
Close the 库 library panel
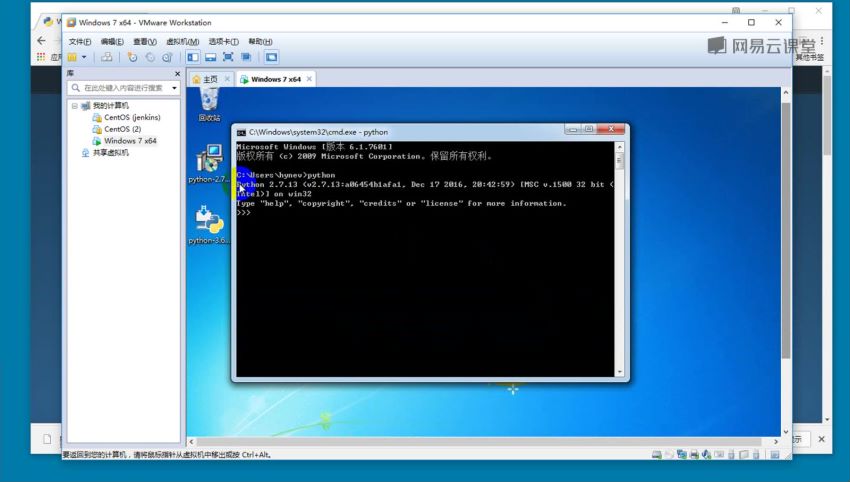(x=177, y=73)
